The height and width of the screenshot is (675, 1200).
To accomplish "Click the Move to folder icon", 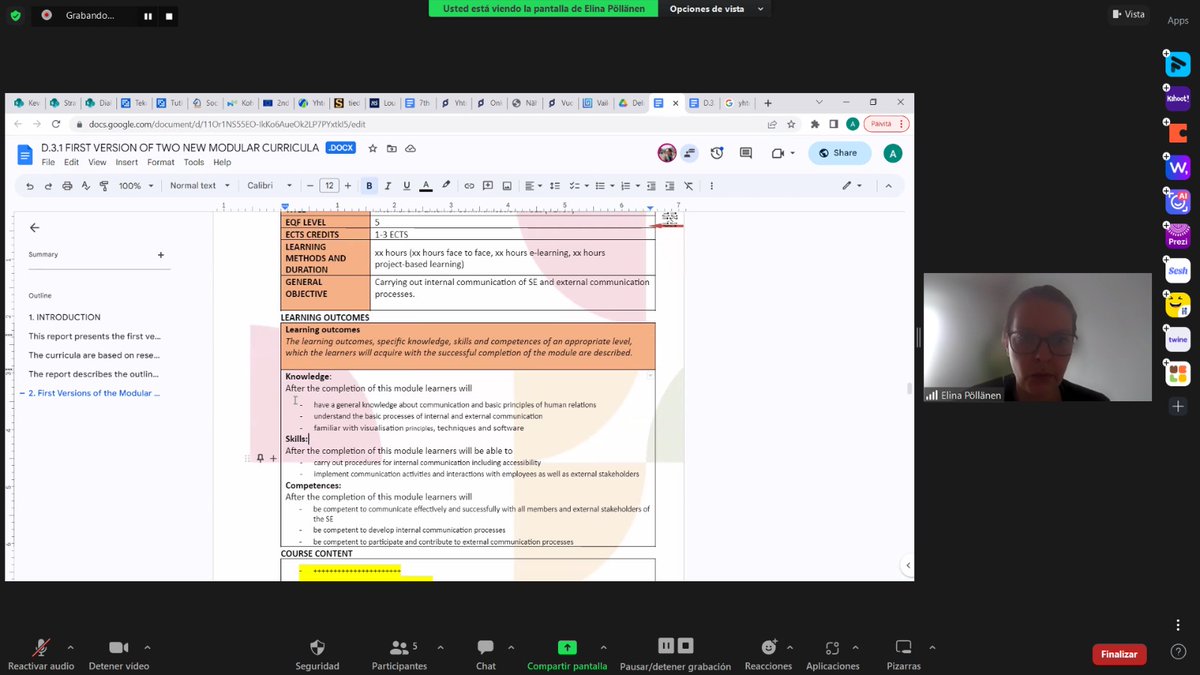I will pyautogui.click(x=392, y=148).
